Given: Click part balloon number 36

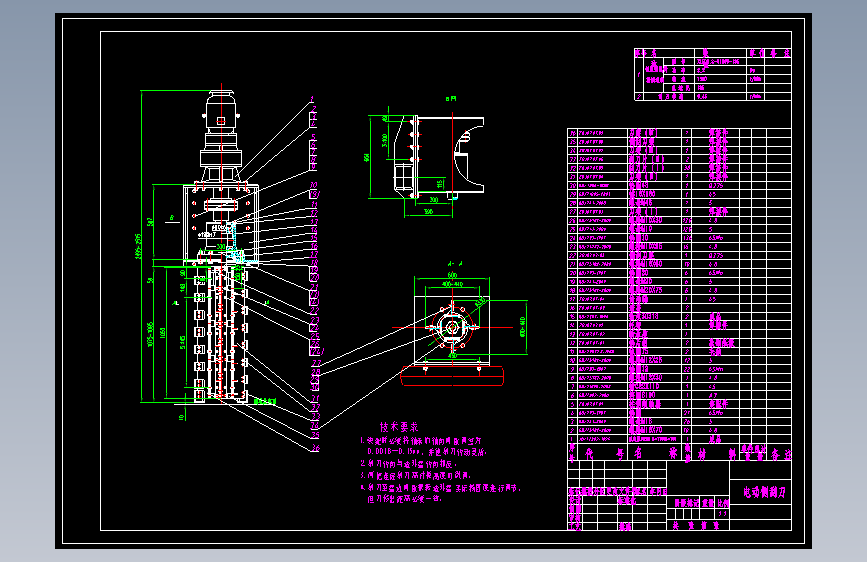Looking at the screenshot, I should coord(315,448).
